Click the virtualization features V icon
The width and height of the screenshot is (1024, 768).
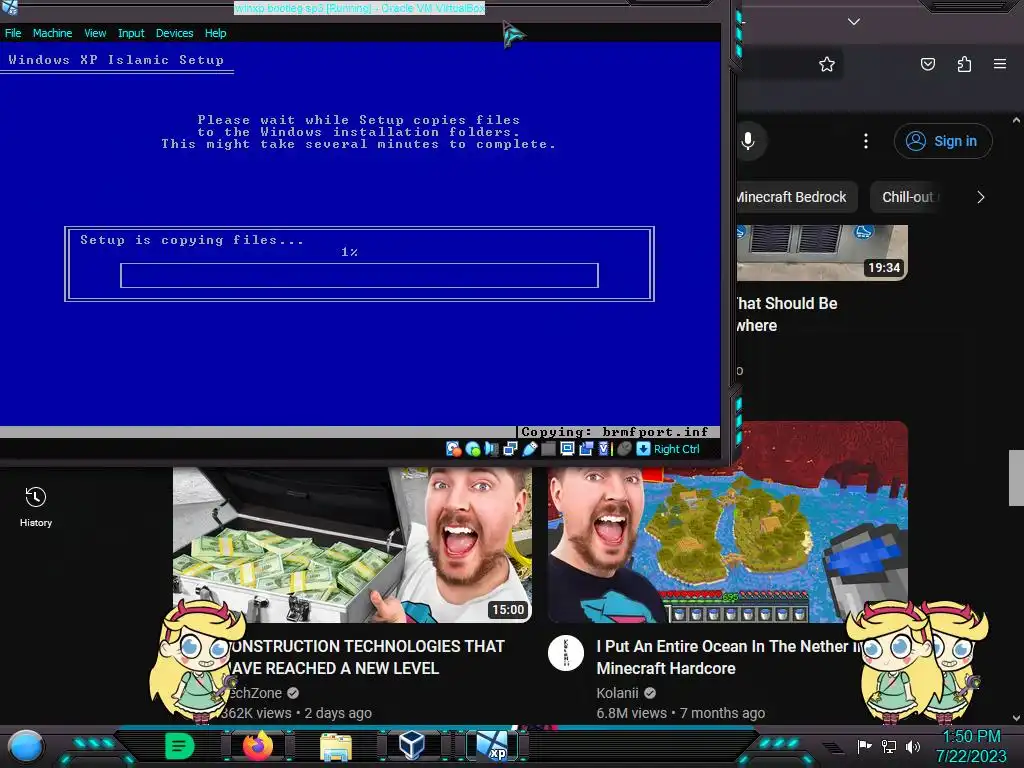(604, 449)
